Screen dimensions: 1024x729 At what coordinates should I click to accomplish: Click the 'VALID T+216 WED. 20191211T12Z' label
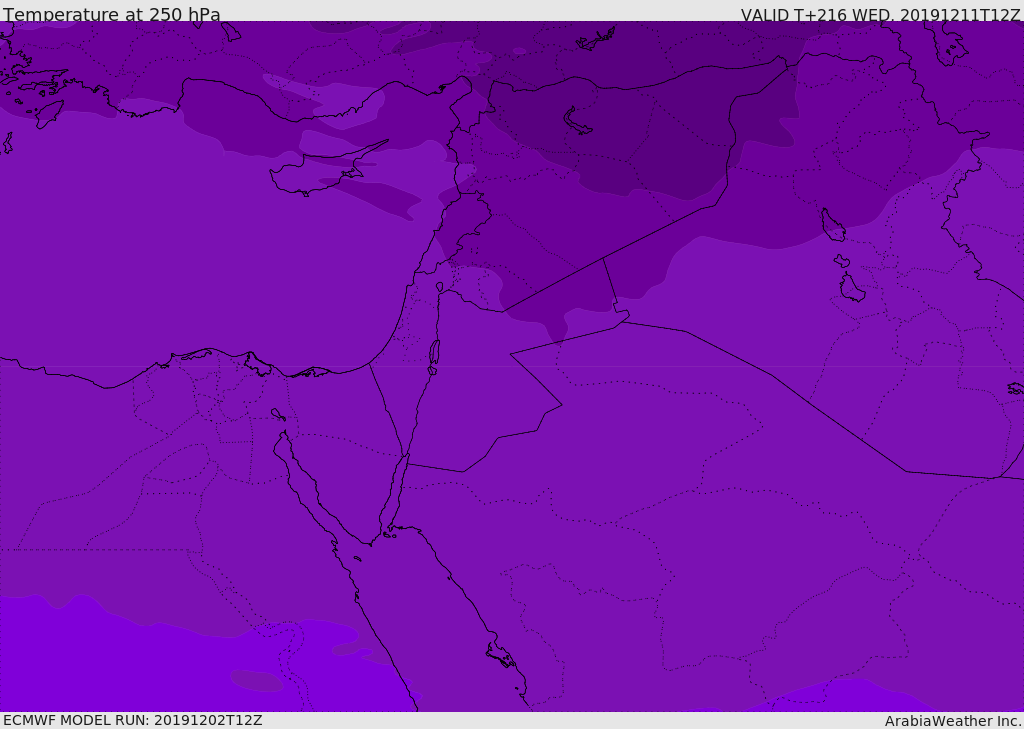point(880,14)
